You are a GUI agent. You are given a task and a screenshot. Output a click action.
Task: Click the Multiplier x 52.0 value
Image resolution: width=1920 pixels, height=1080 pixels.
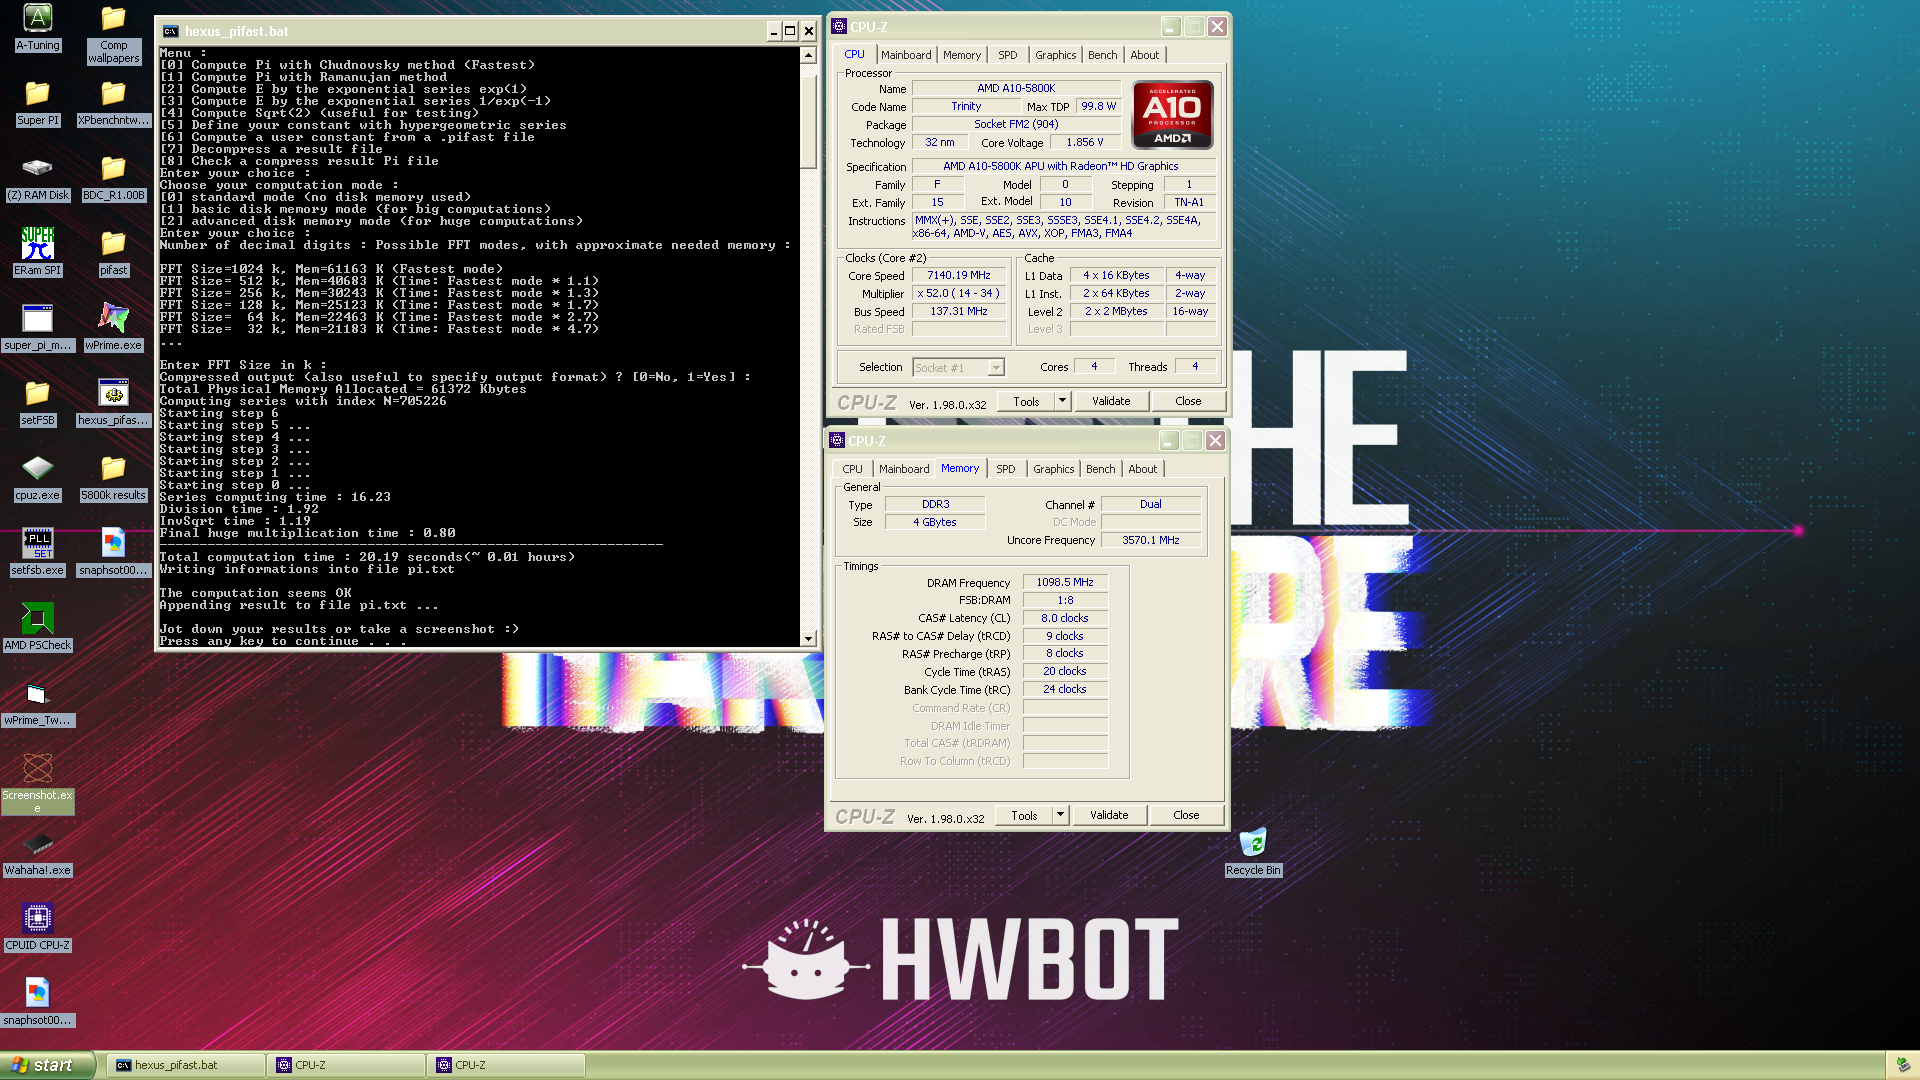[958, 294]
